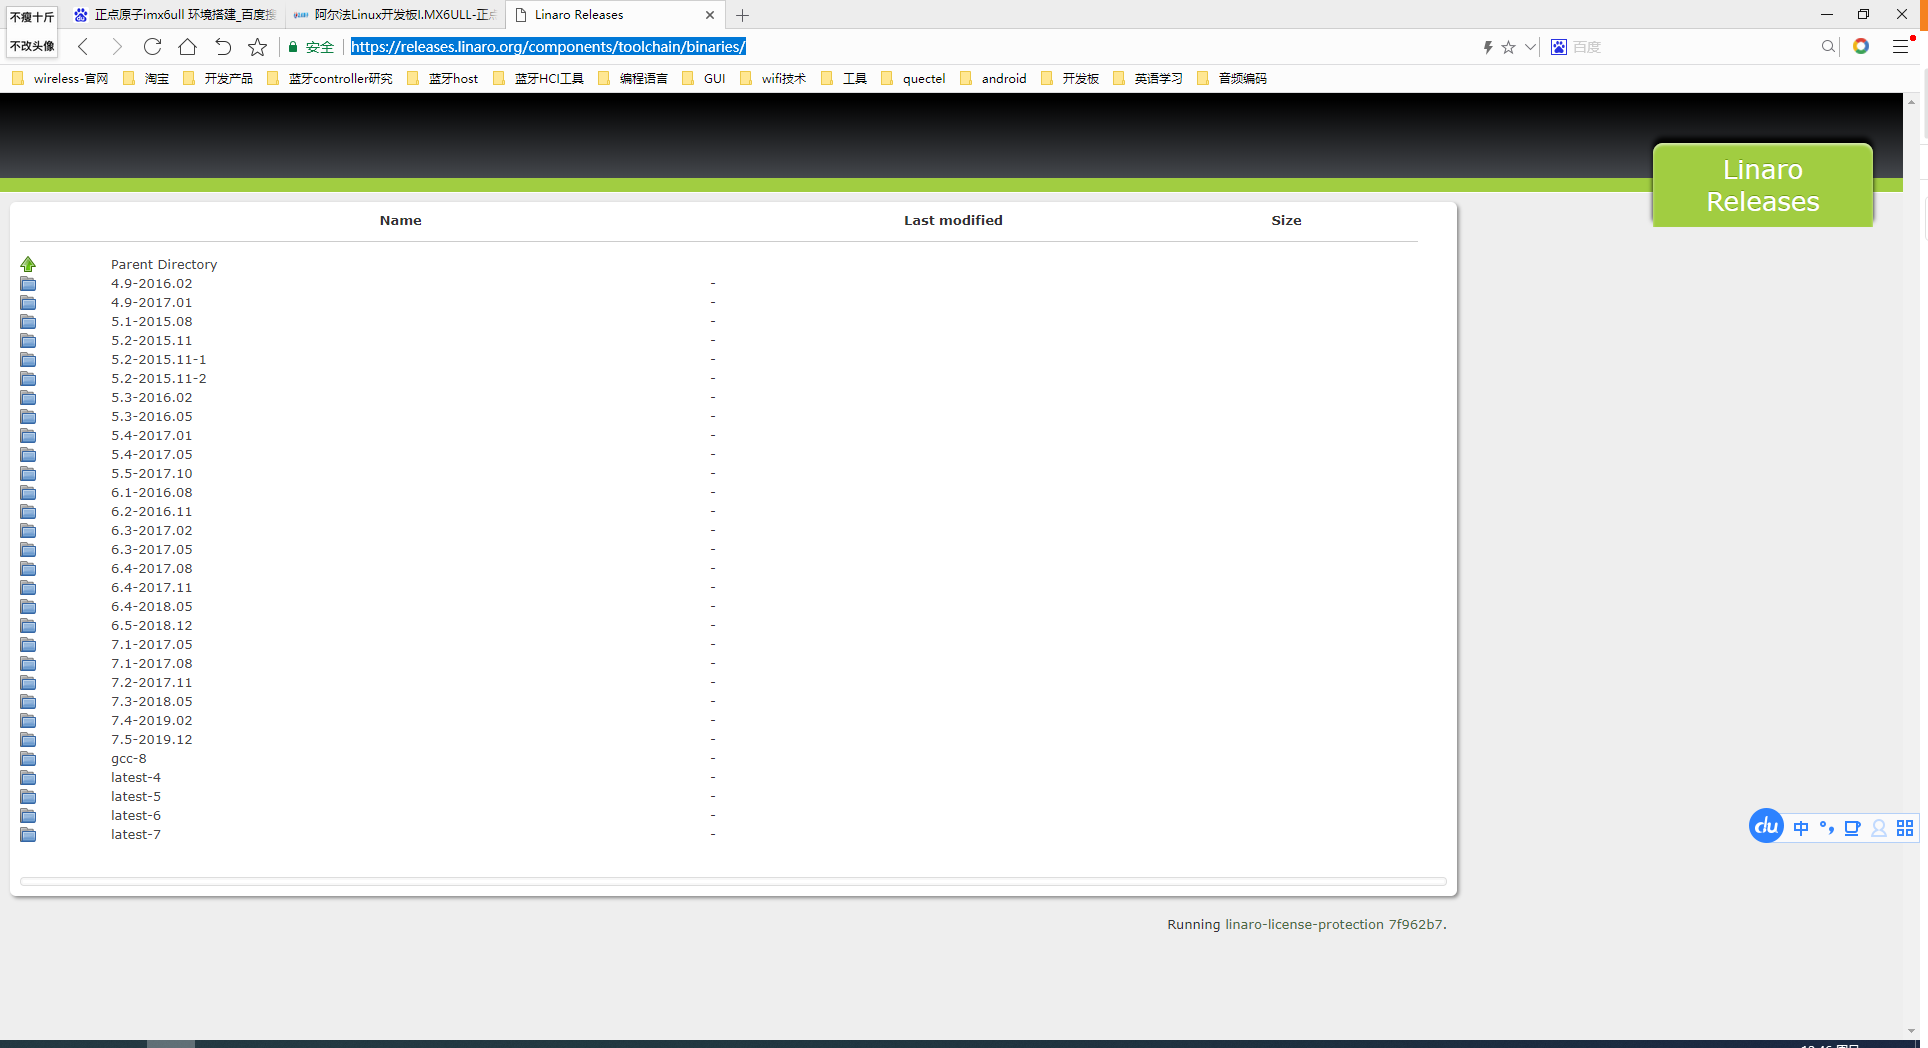Image resolution: width=1928 pixels, height=1048 pixels.
Task: Click the folder icon beside gcc-8
Action: 28,759
